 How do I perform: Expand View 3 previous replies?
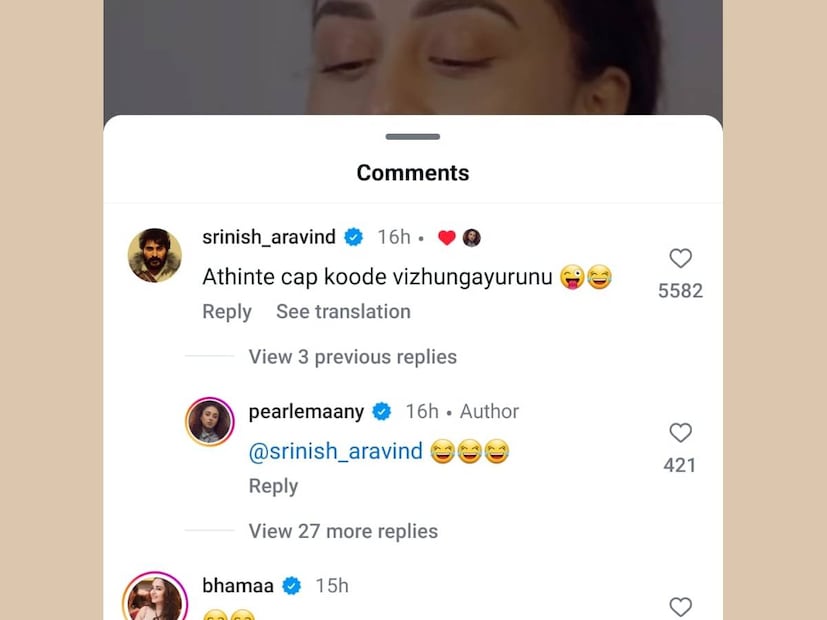(352, 357)
